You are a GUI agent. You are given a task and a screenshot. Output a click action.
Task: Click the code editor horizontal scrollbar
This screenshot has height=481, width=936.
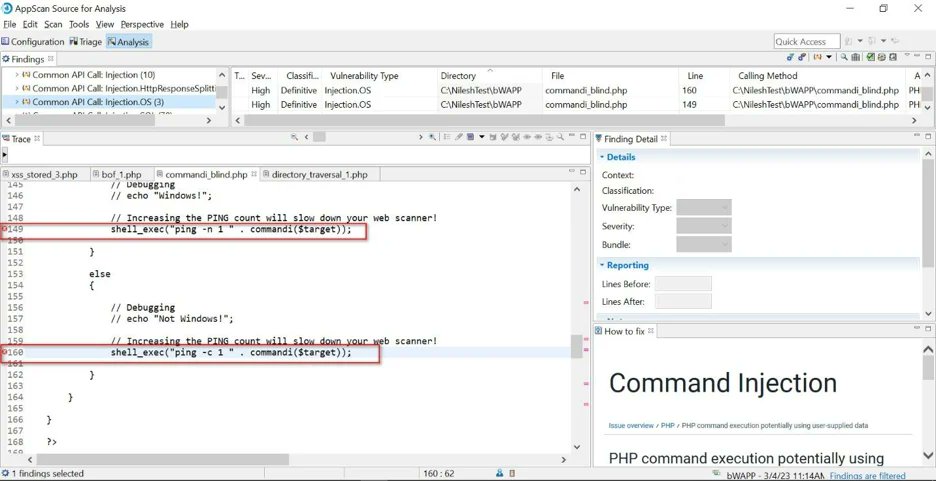pos(162,460)
